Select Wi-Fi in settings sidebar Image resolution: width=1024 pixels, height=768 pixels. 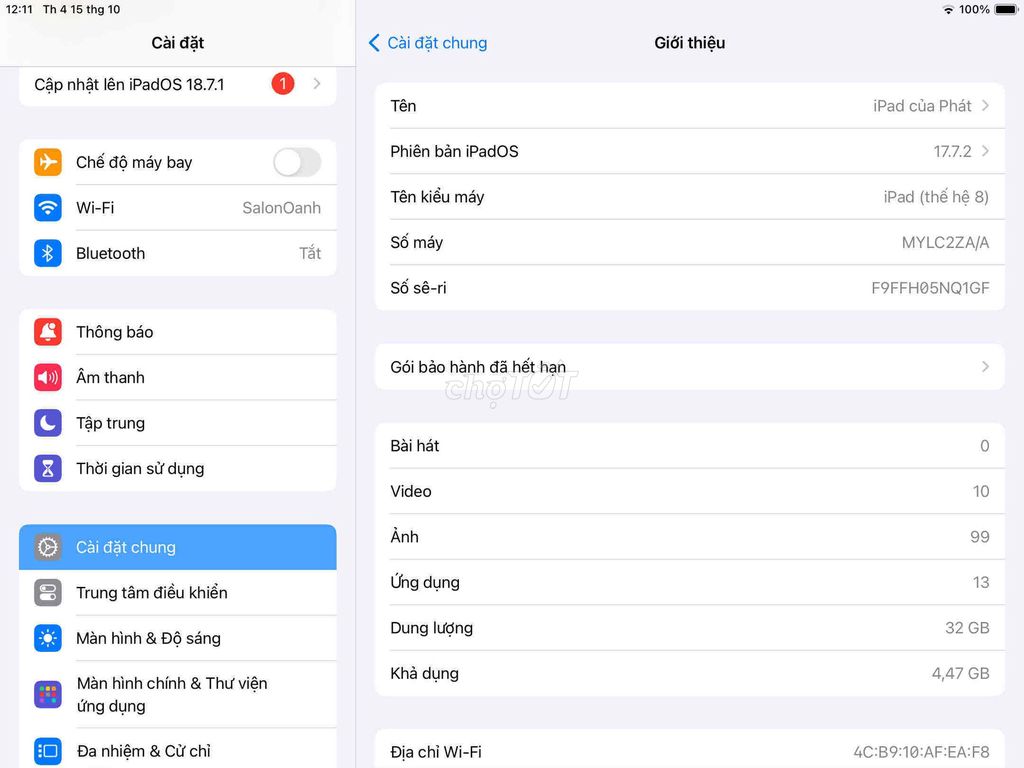click(x=178, y=208)
